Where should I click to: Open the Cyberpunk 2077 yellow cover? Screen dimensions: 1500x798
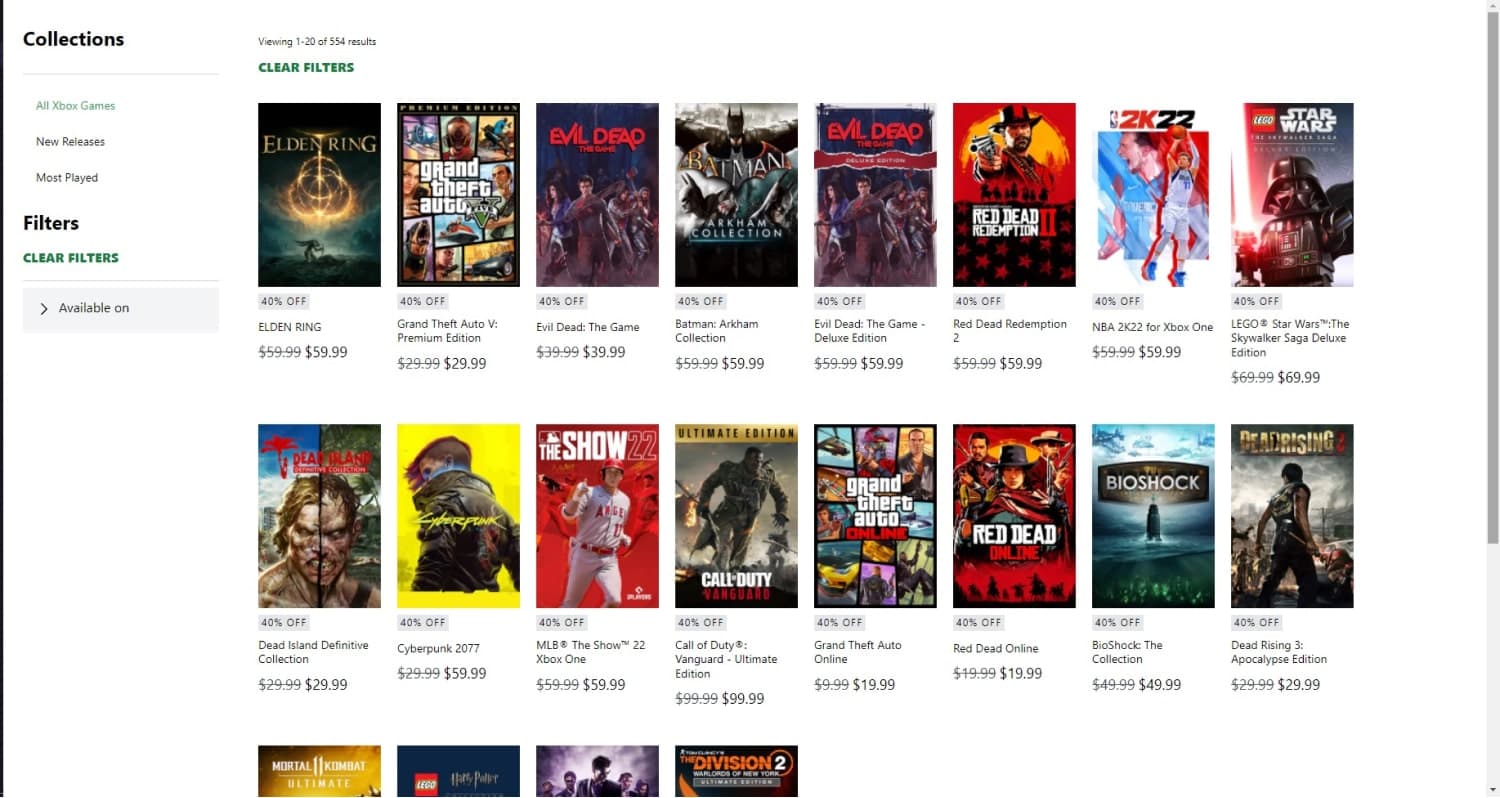[458, 516]
